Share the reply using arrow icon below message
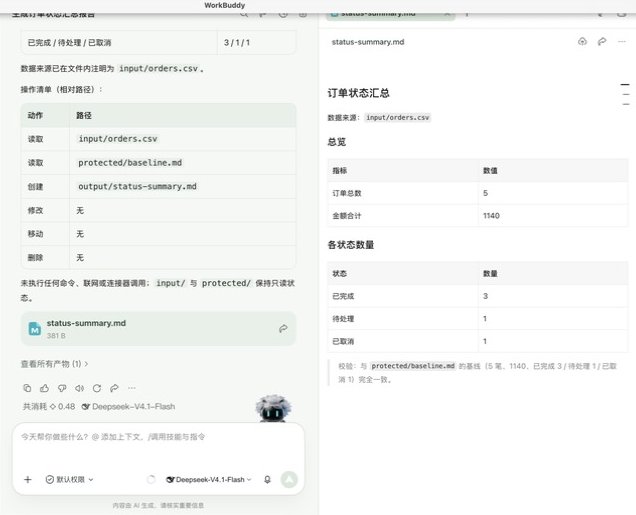Viewport: 636px width, 515px height. [114, 388]
